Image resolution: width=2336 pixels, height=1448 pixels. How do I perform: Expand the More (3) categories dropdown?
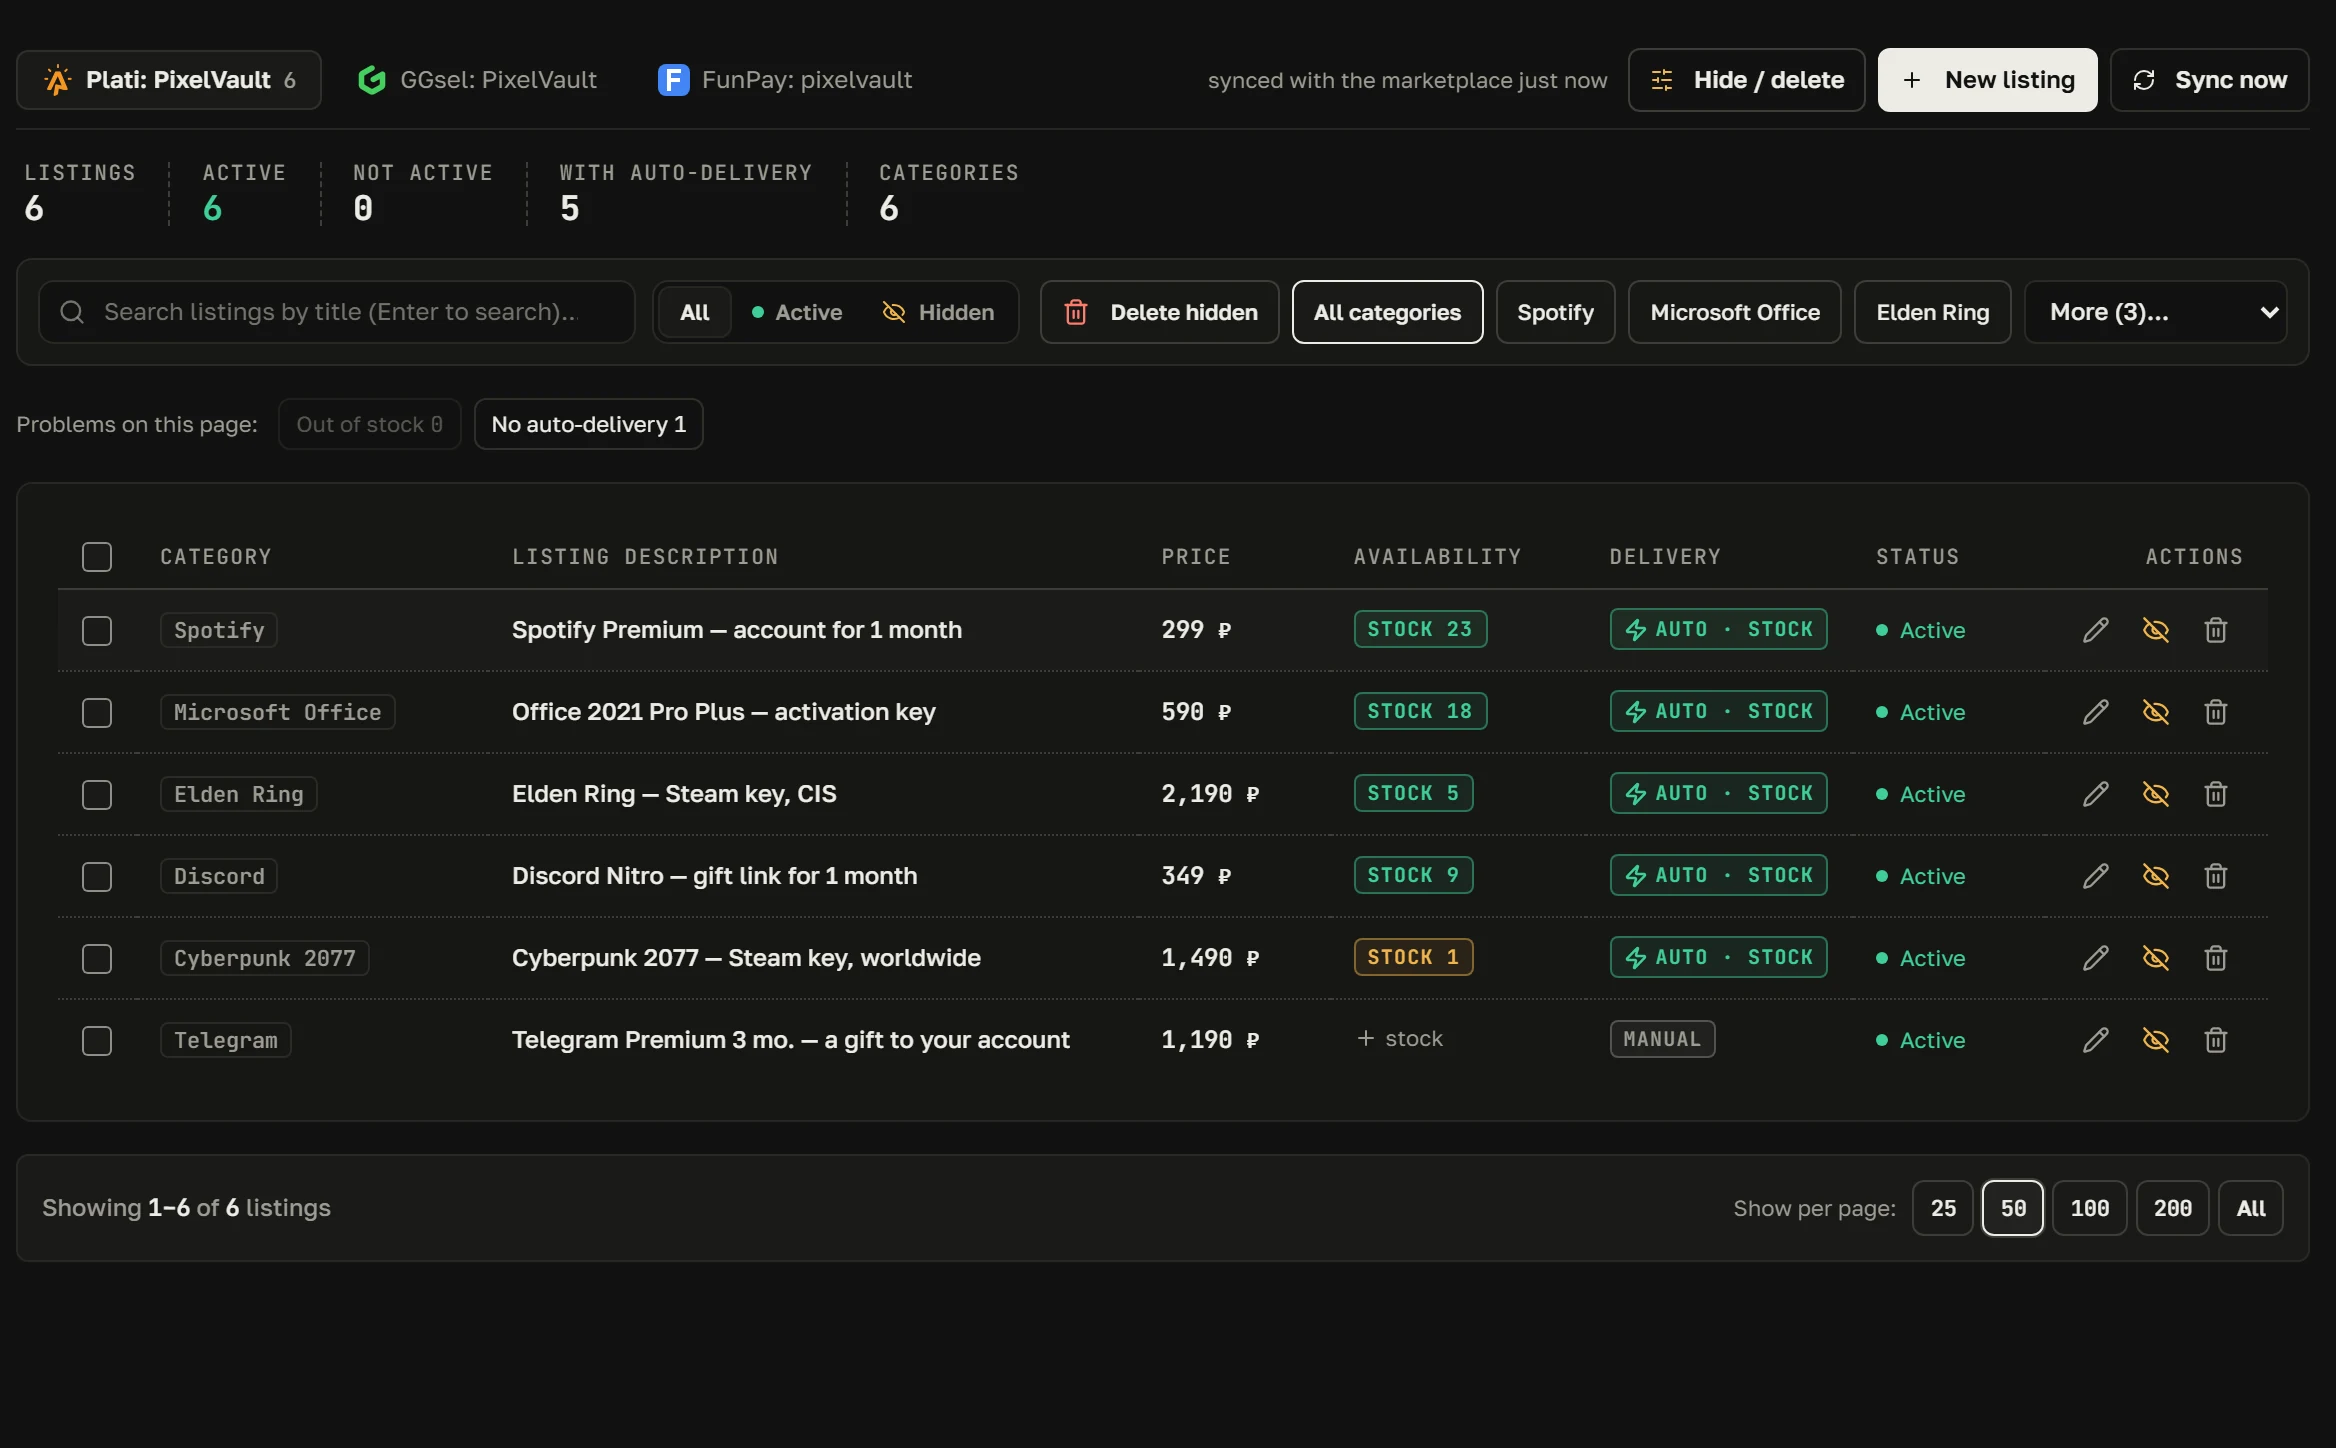click(x=2155, y=312)
